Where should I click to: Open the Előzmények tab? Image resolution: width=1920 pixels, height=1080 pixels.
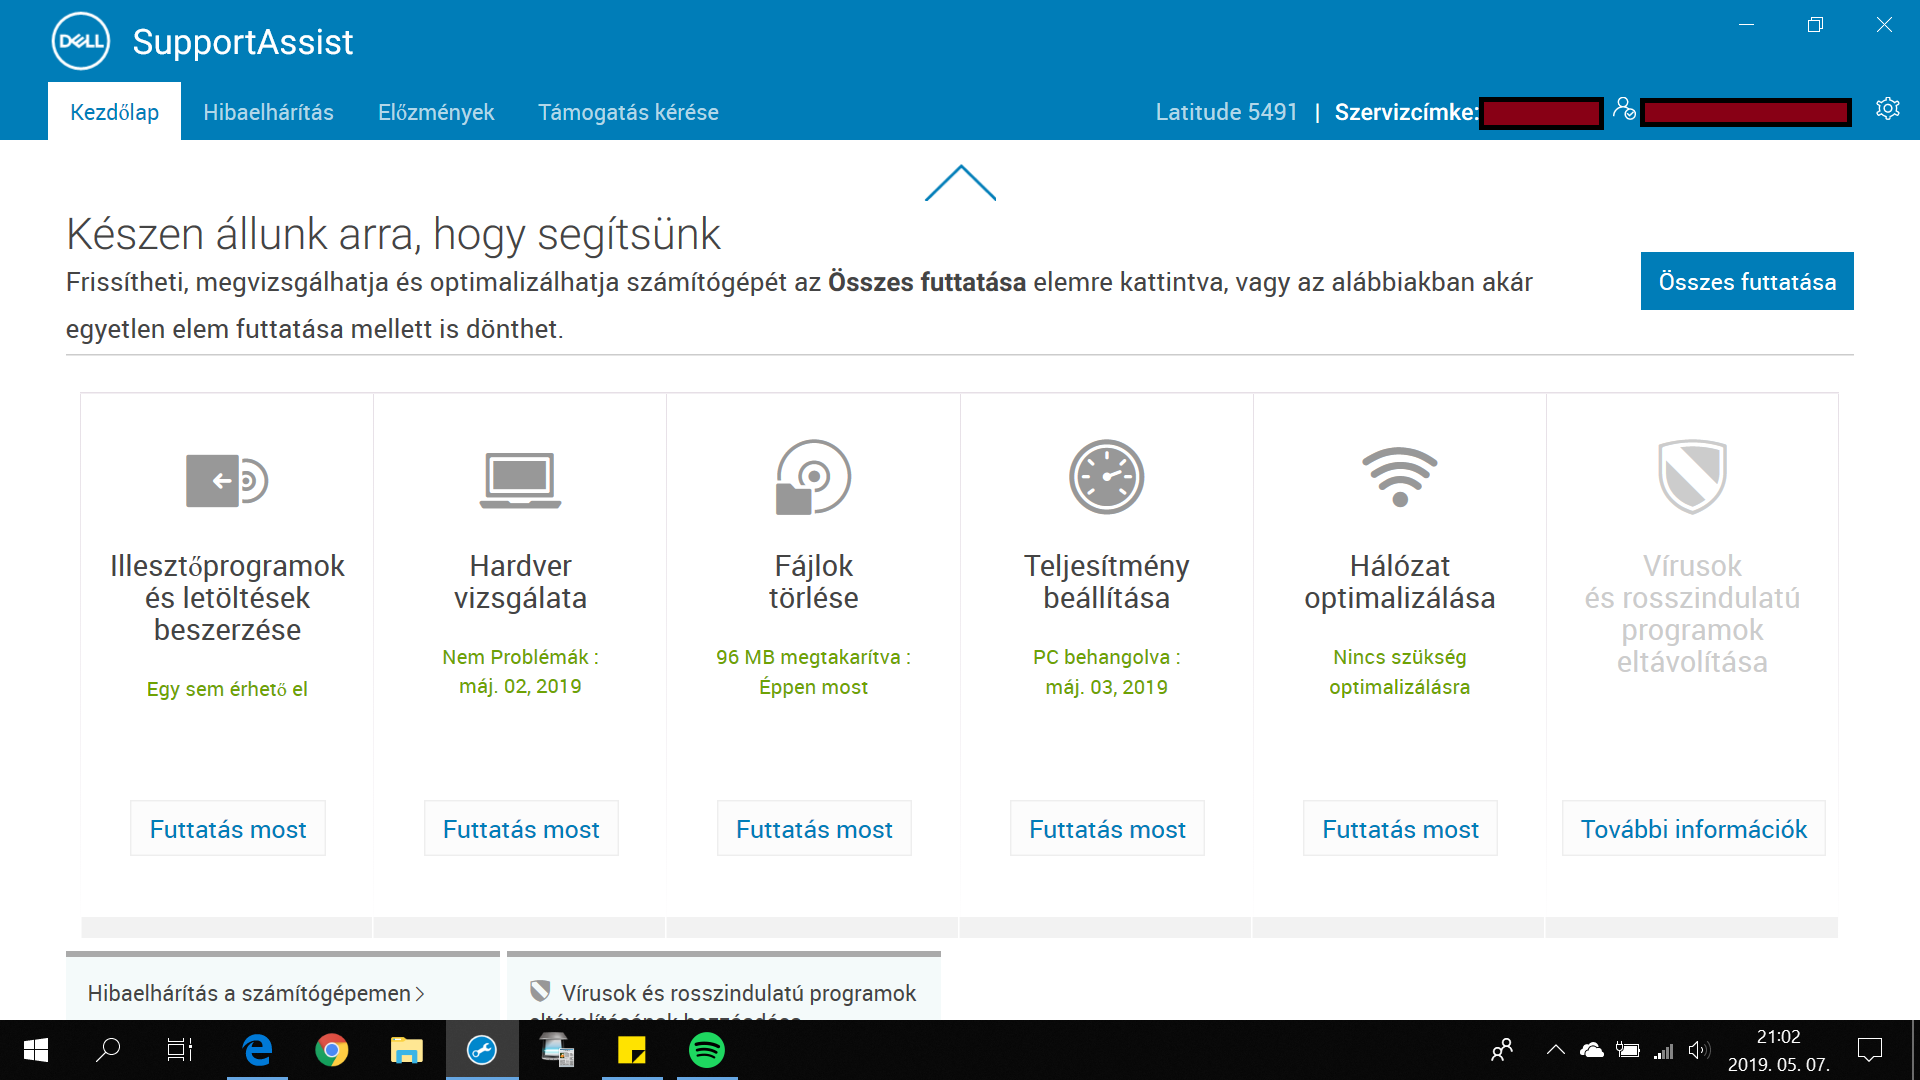436,112
